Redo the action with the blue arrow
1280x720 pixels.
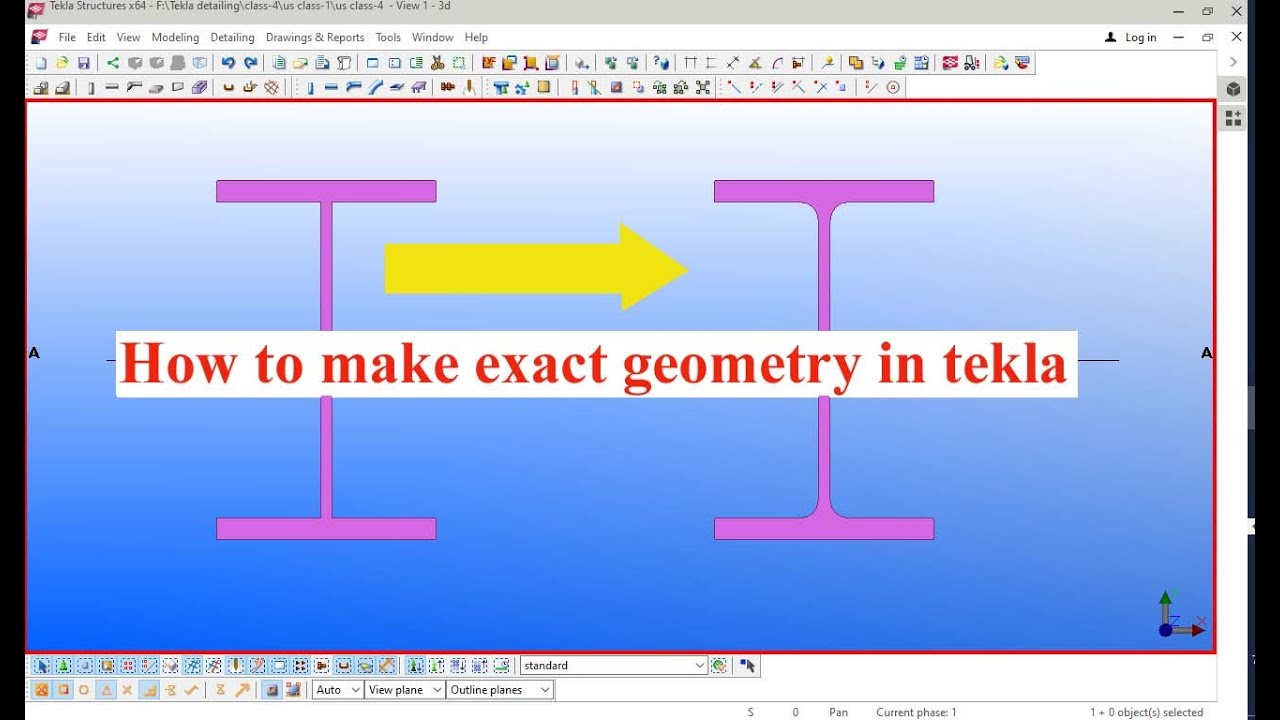[250, 63]
